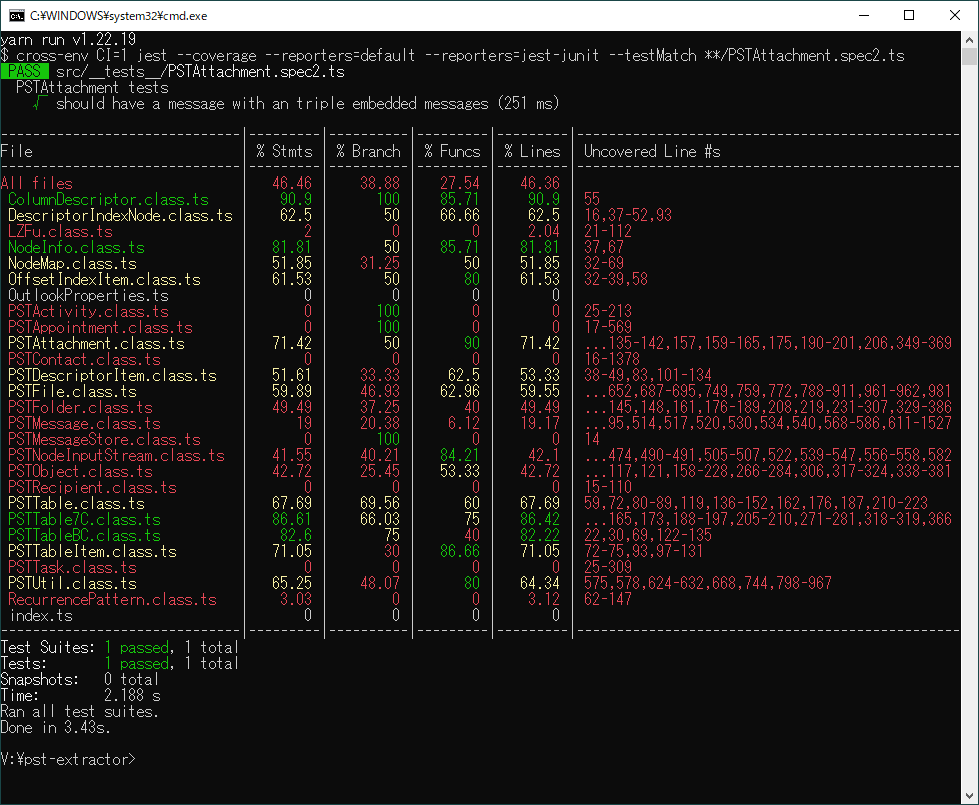Click PSTTableItem.class.ts file name
This screenshot has width=979, height=805.
coord(92,551)
